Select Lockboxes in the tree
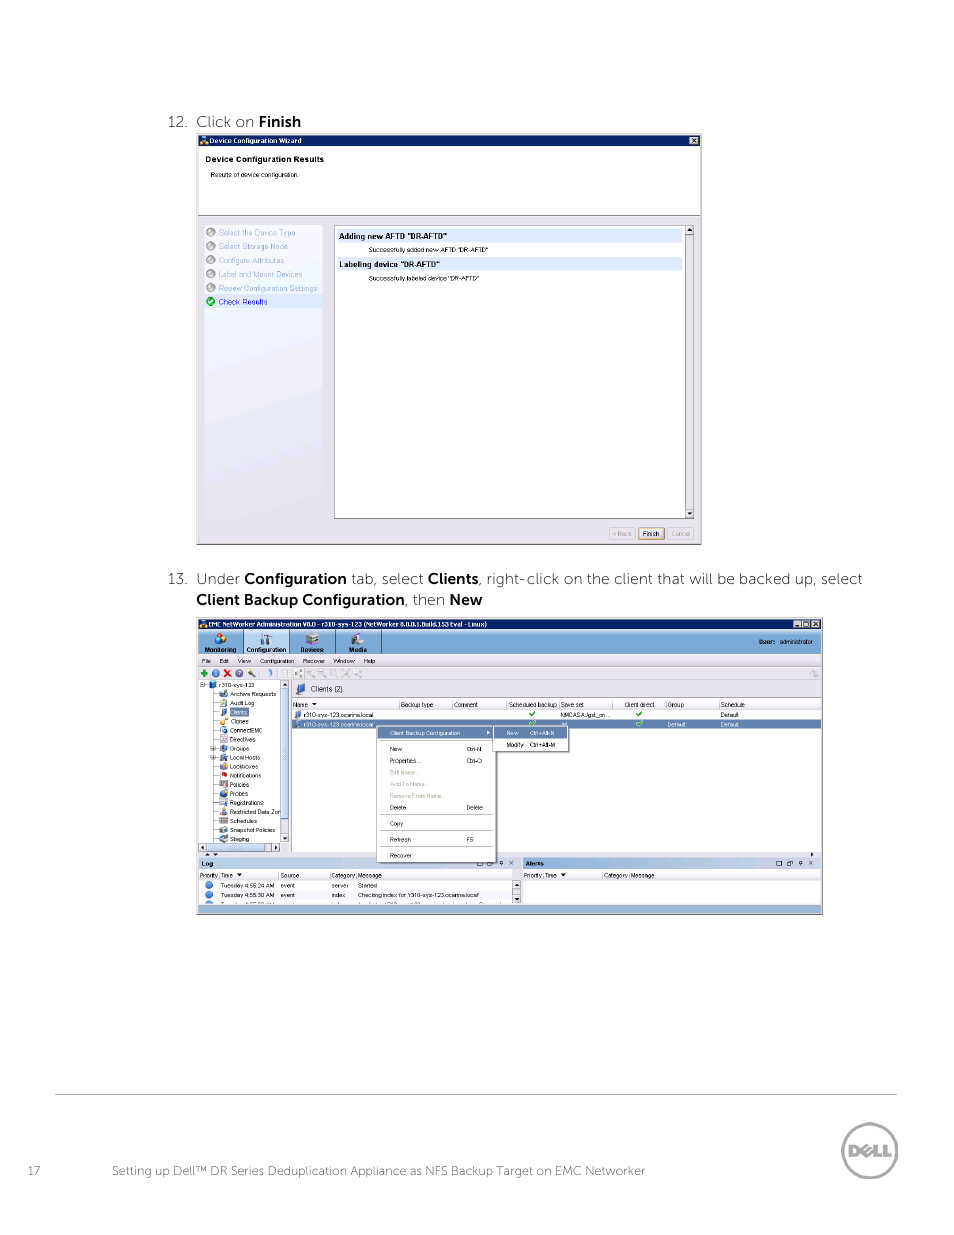 [244, 767]
